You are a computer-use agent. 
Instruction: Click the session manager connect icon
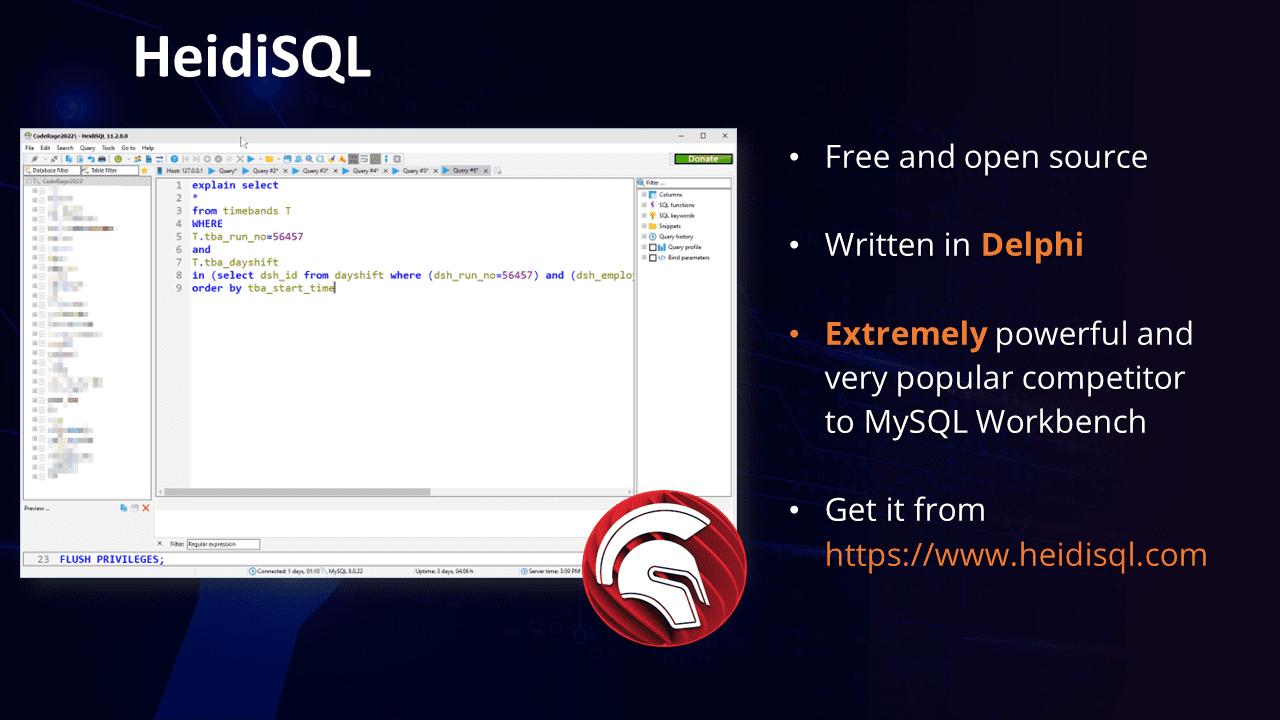tap(34, 159)
